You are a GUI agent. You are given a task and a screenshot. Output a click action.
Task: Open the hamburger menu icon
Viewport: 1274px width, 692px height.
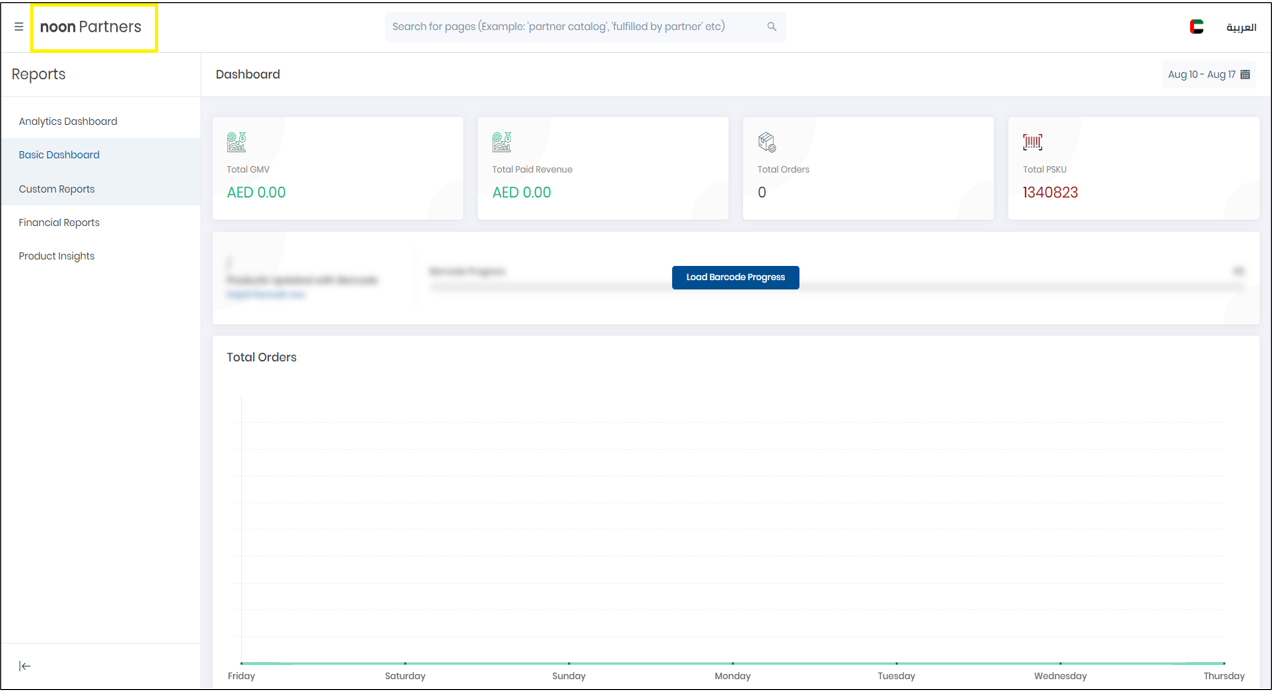point(18,27)
